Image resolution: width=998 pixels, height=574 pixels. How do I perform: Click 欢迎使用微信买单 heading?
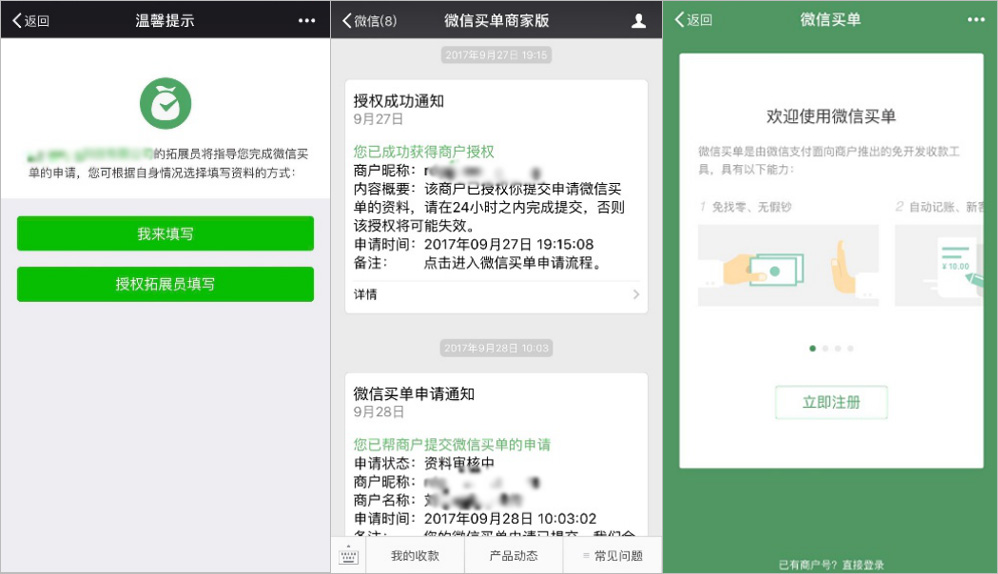coord(831,116)
